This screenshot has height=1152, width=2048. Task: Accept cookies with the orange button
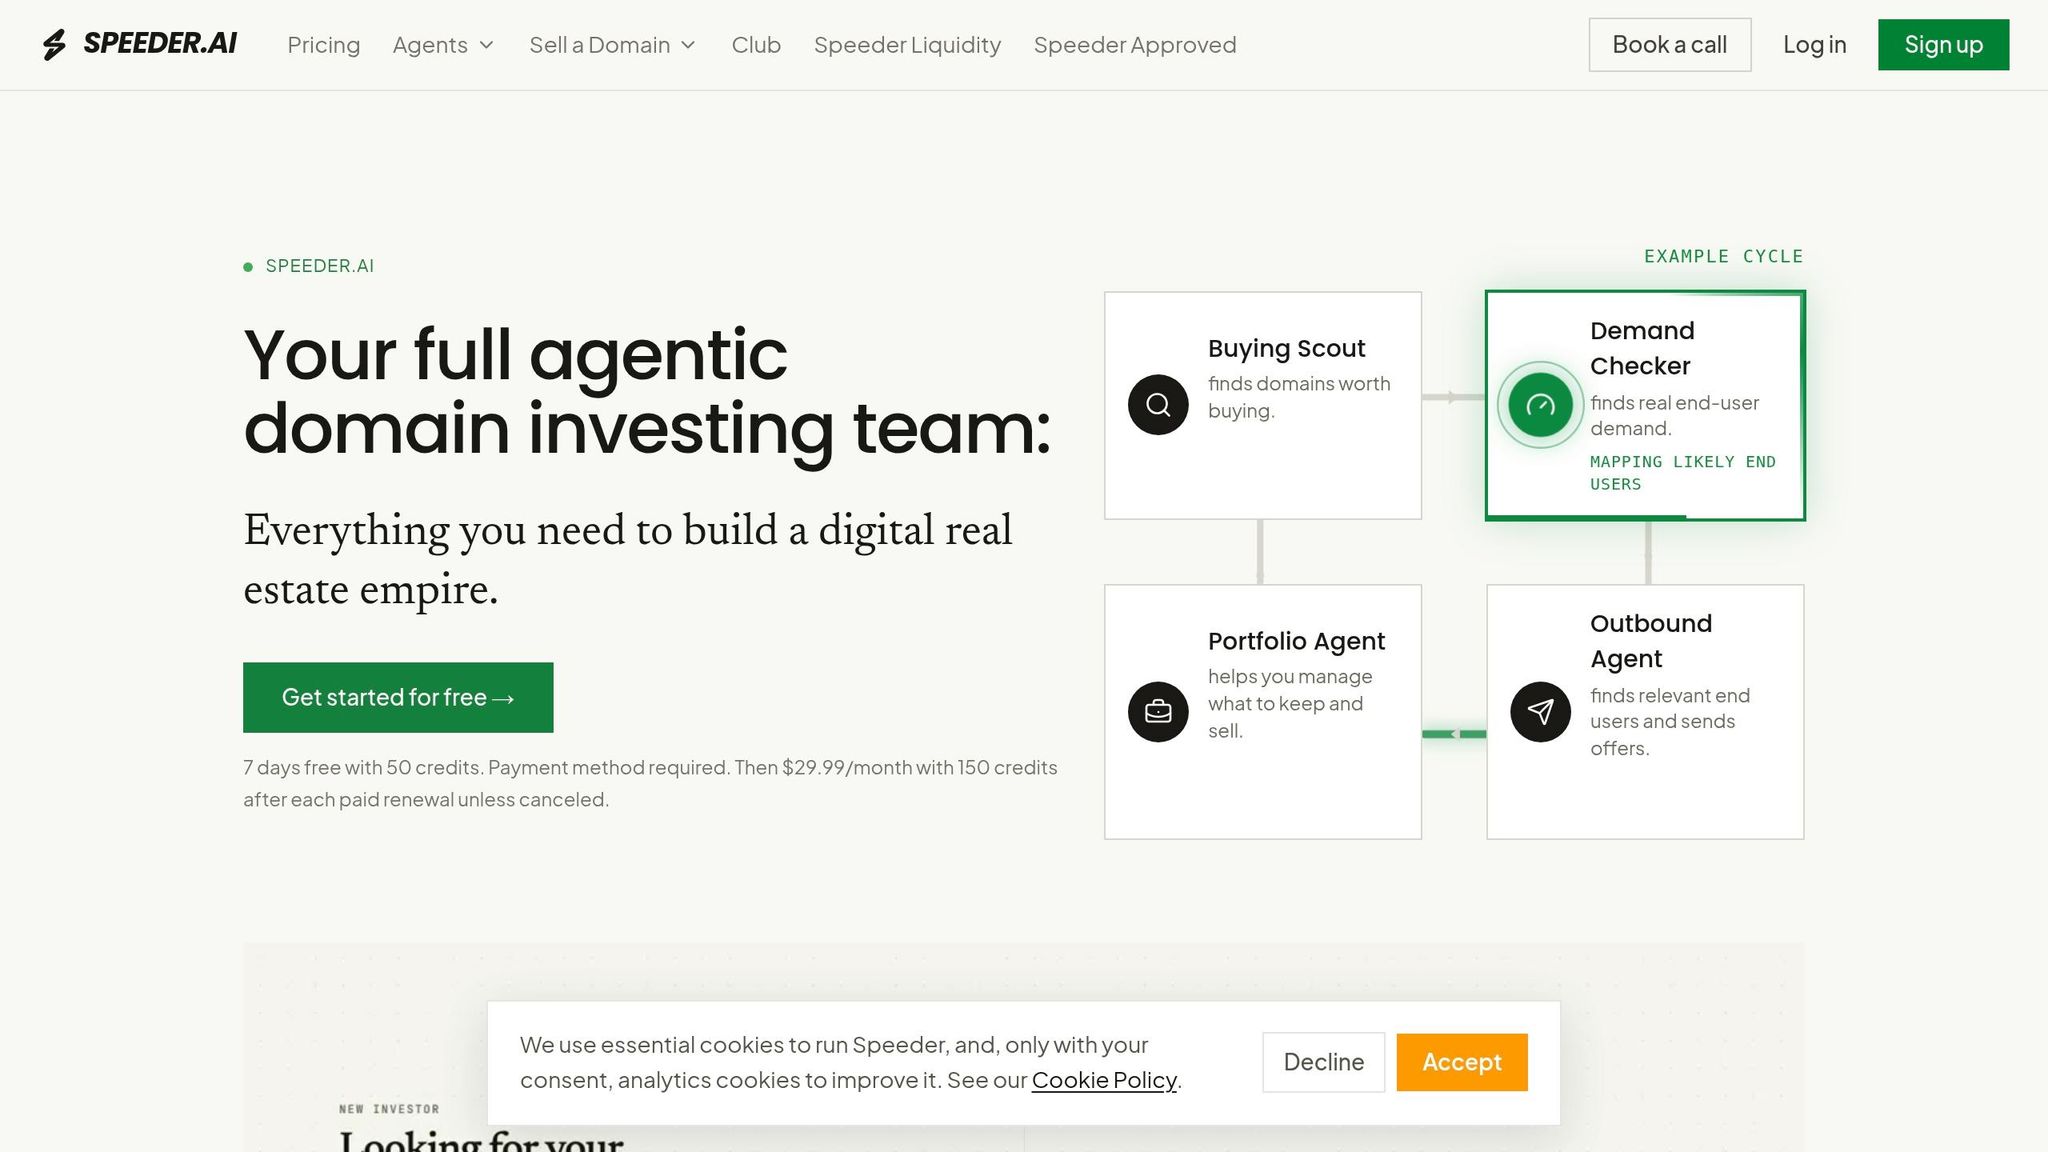pyautogui.click(x=1462, y=1062)
